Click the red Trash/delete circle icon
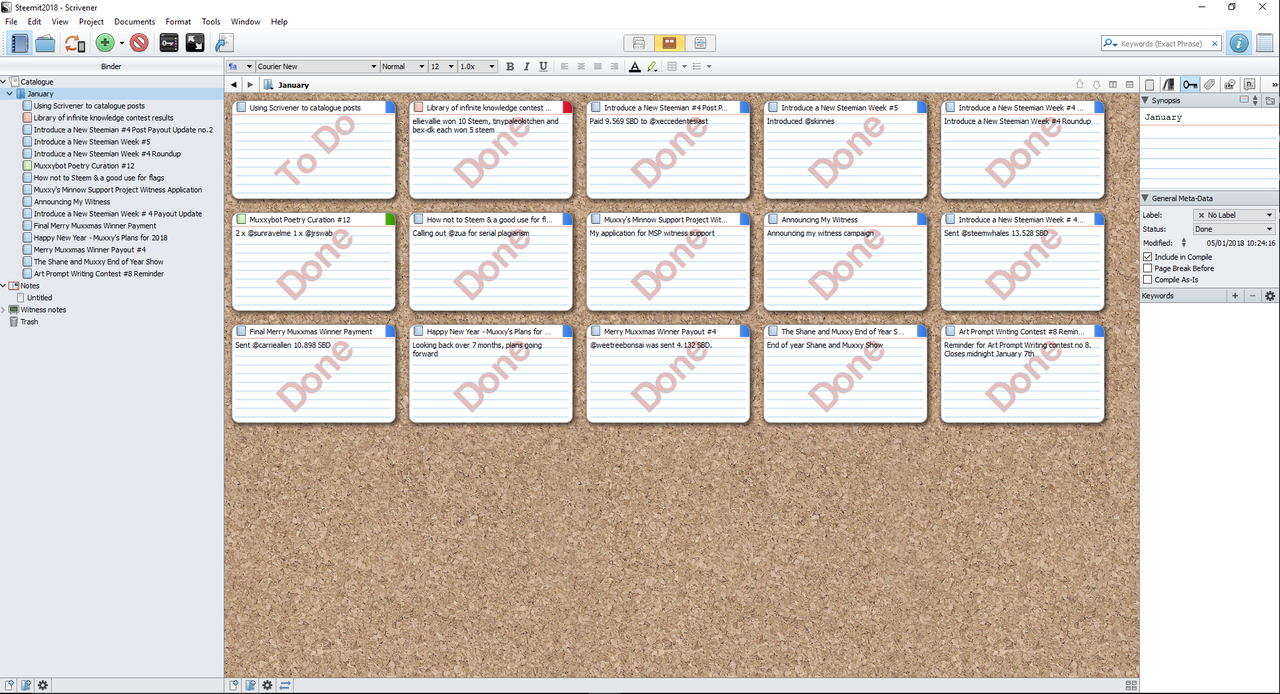 point(139,43)
